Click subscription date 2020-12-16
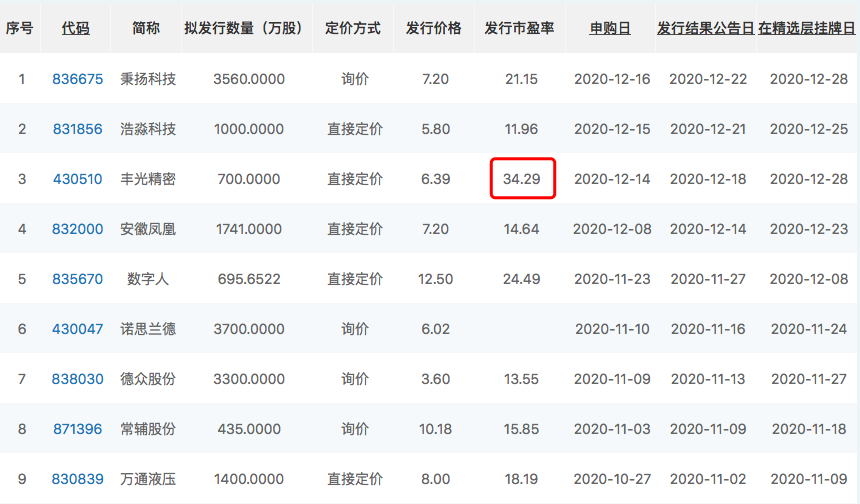This screenshot has width=860, height=504. (x=612, y=79)
